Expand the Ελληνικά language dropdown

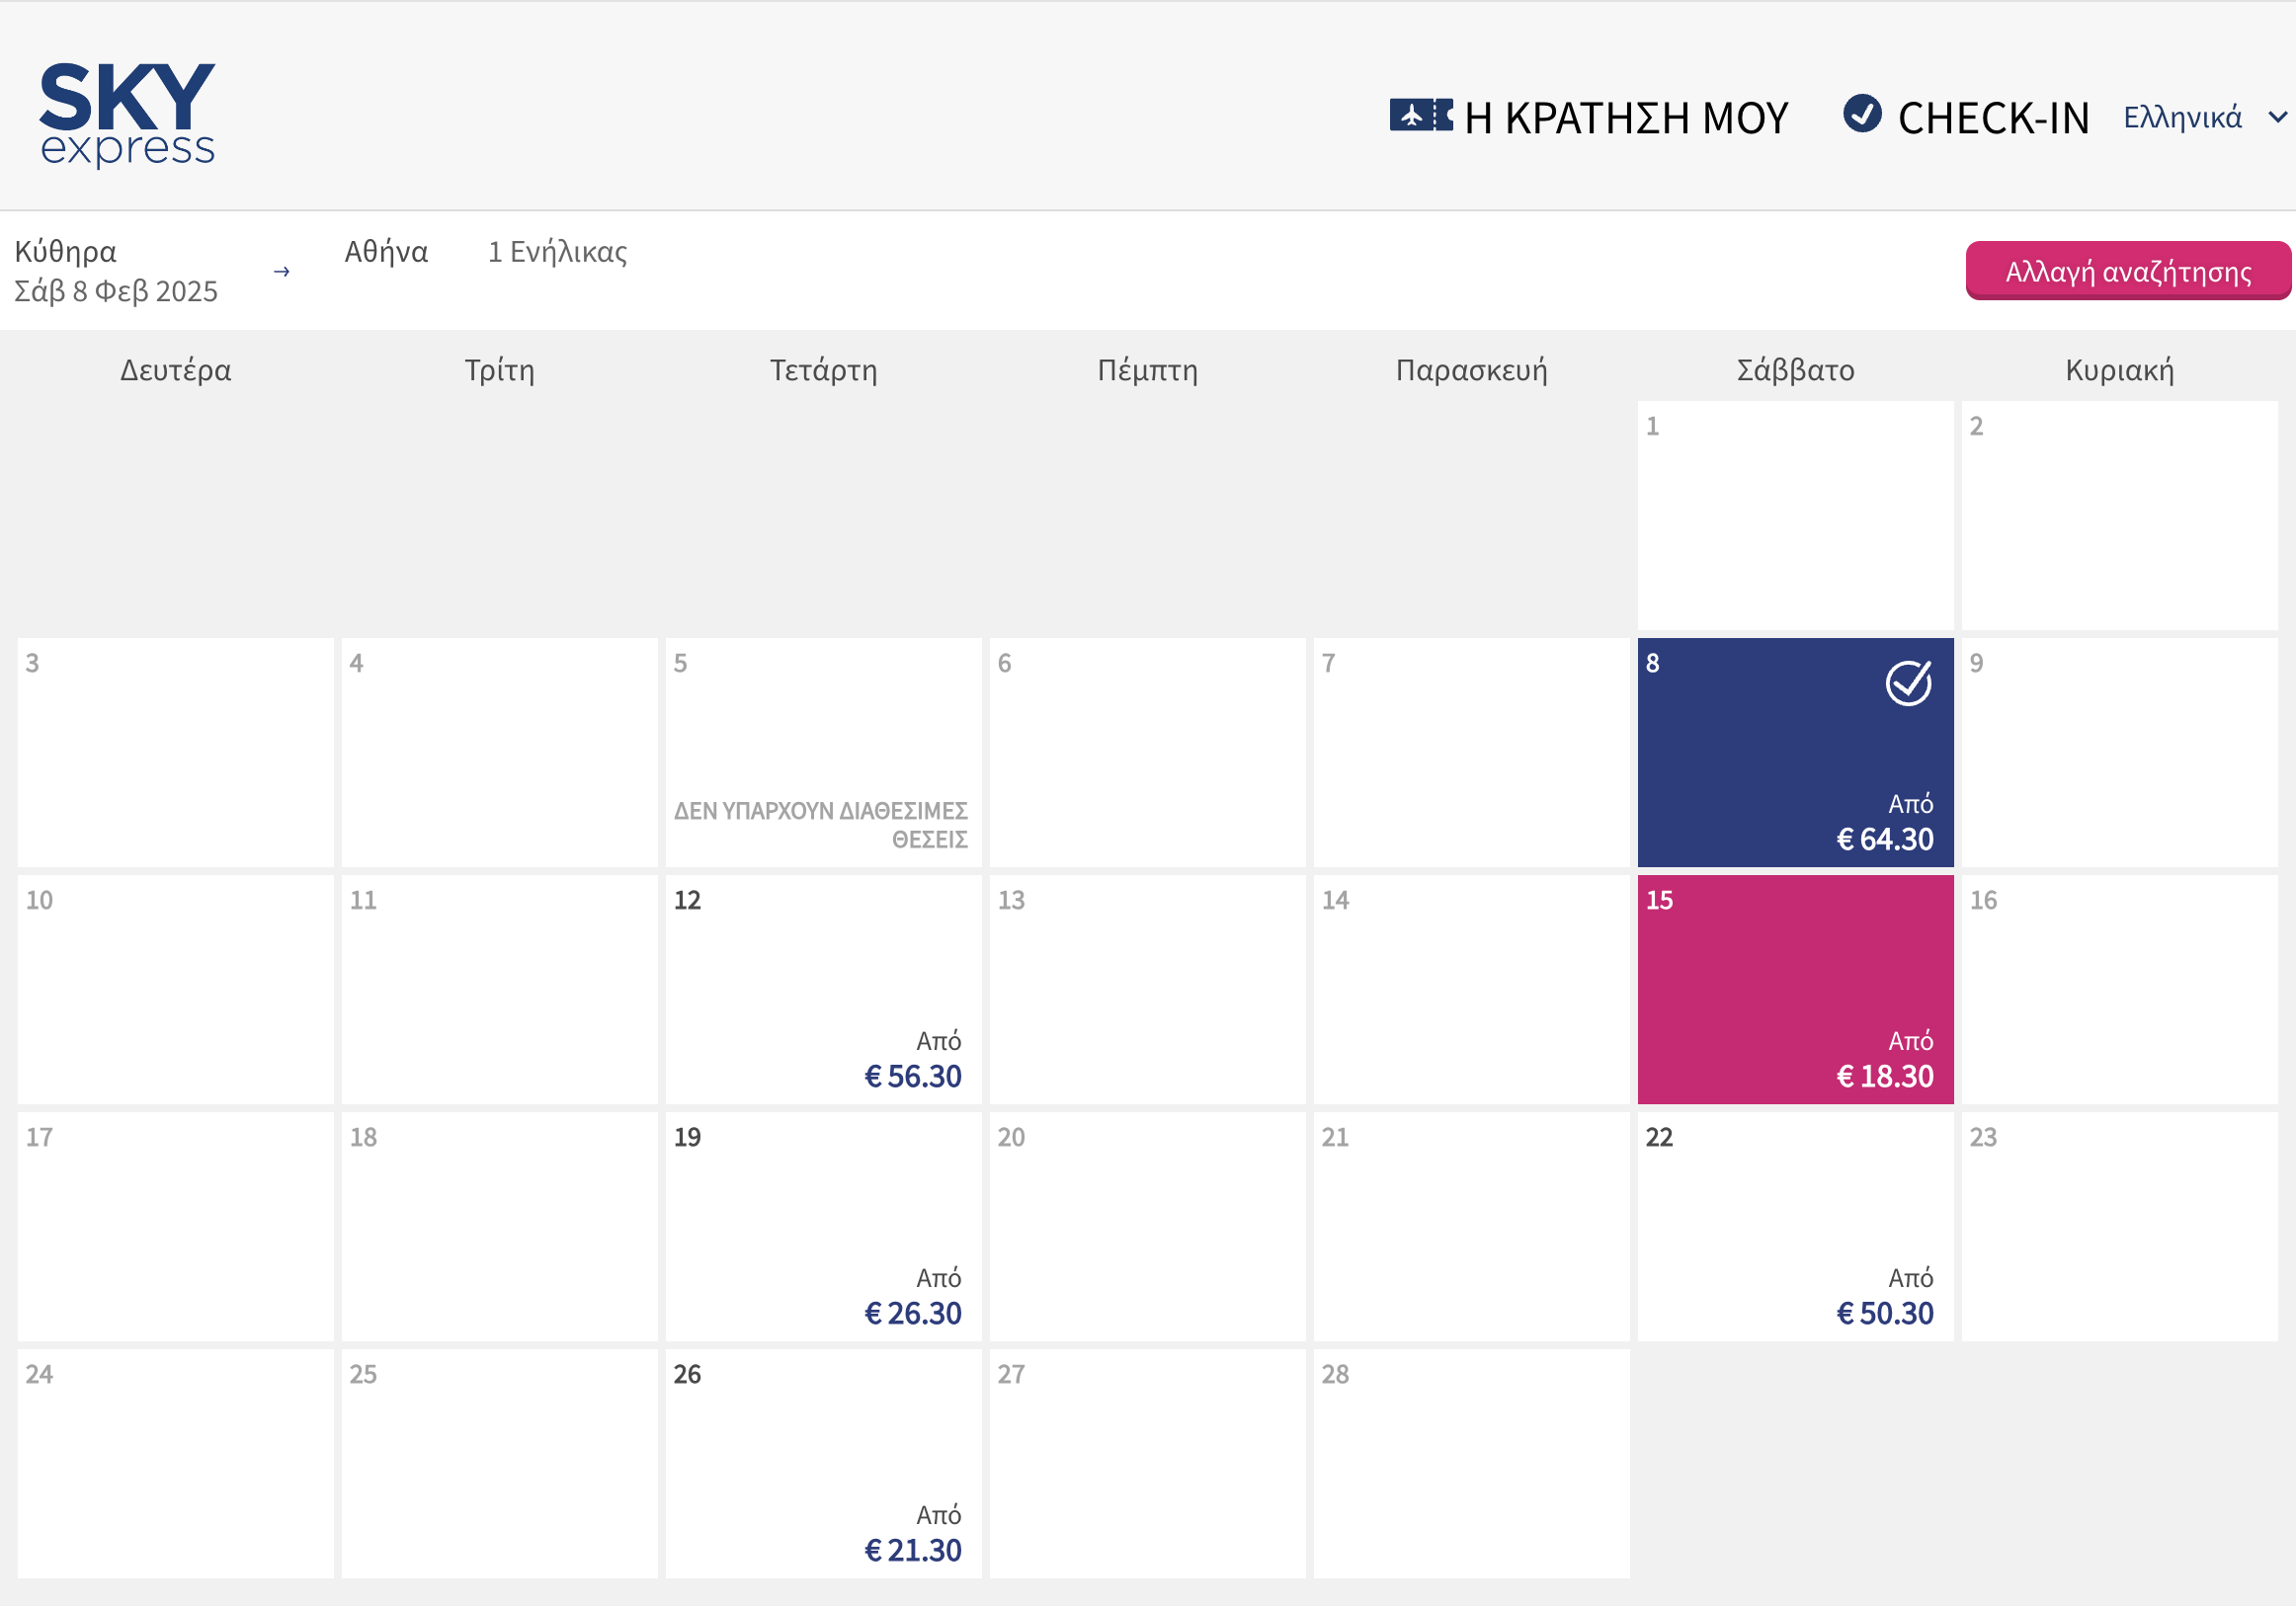(x=2182, y=118)
